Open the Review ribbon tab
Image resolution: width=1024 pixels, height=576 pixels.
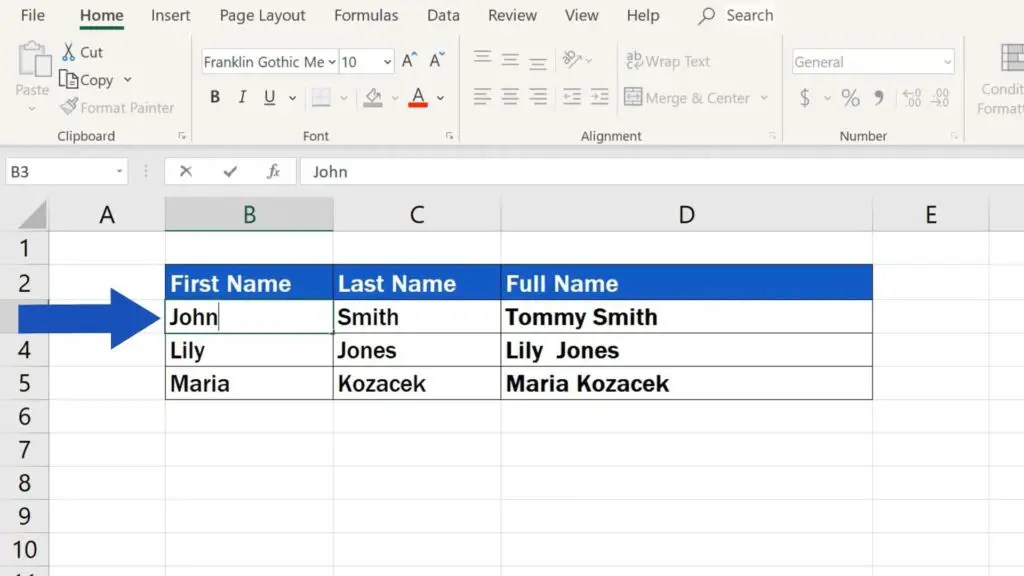[x=512, y=15]
